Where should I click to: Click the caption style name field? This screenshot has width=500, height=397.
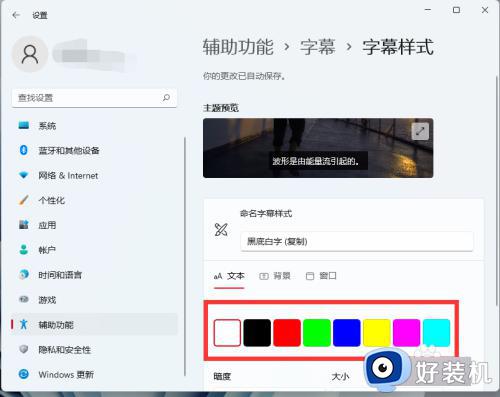tap(357, 241)
